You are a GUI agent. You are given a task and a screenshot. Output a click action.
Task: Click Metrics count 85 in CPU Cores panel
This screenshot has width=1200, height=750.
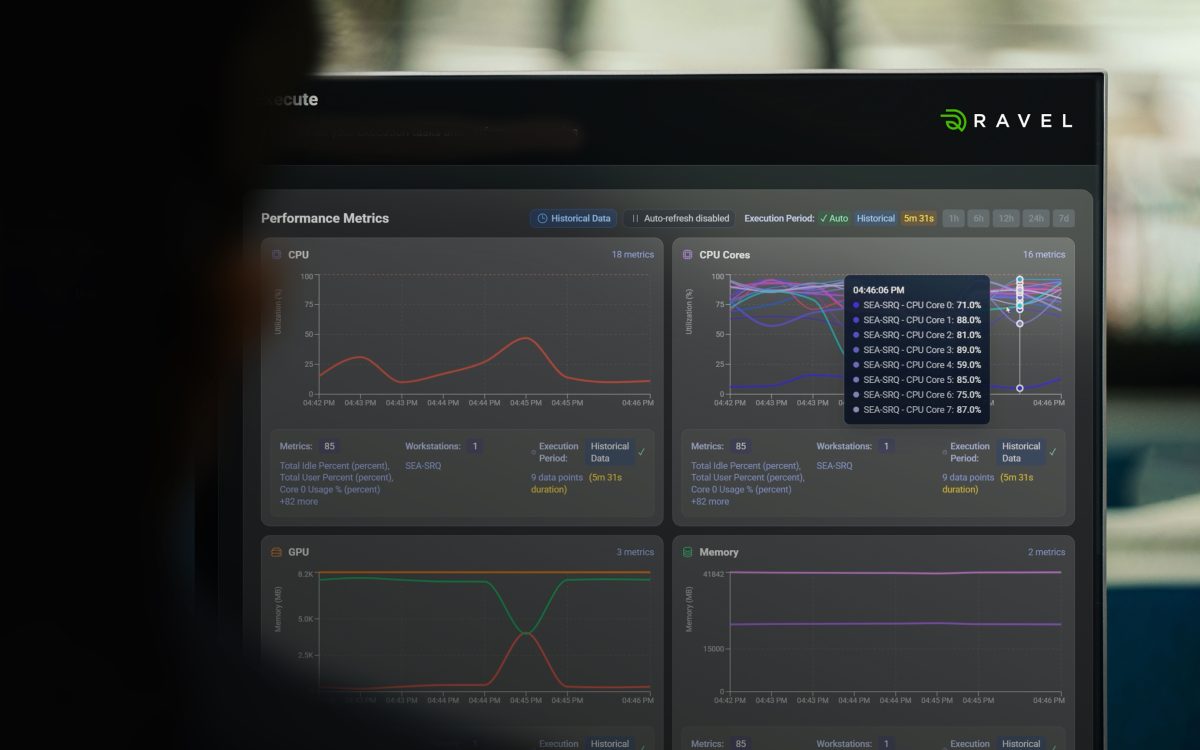741,446
